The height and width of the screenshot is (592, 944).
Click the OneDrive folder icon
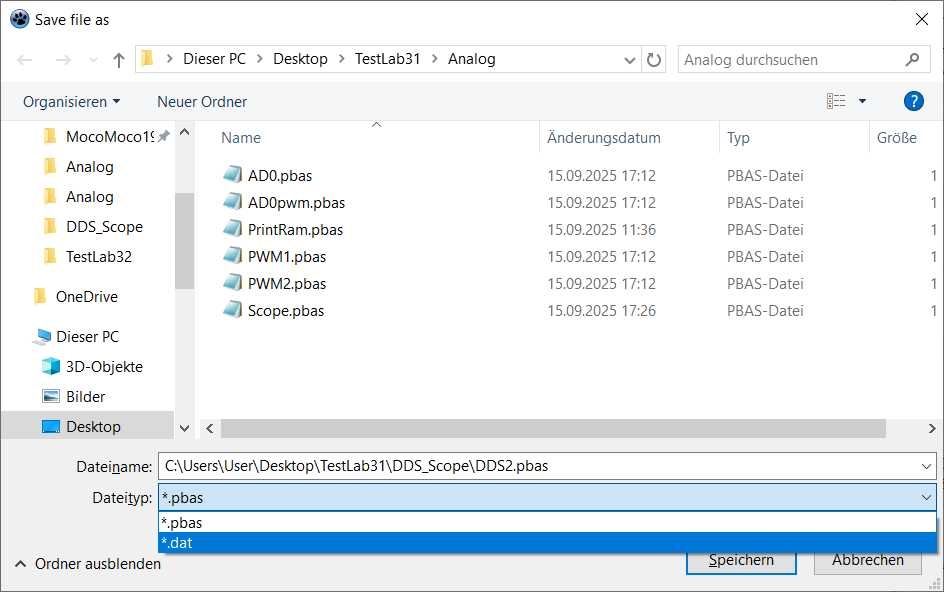coord(40,297)
